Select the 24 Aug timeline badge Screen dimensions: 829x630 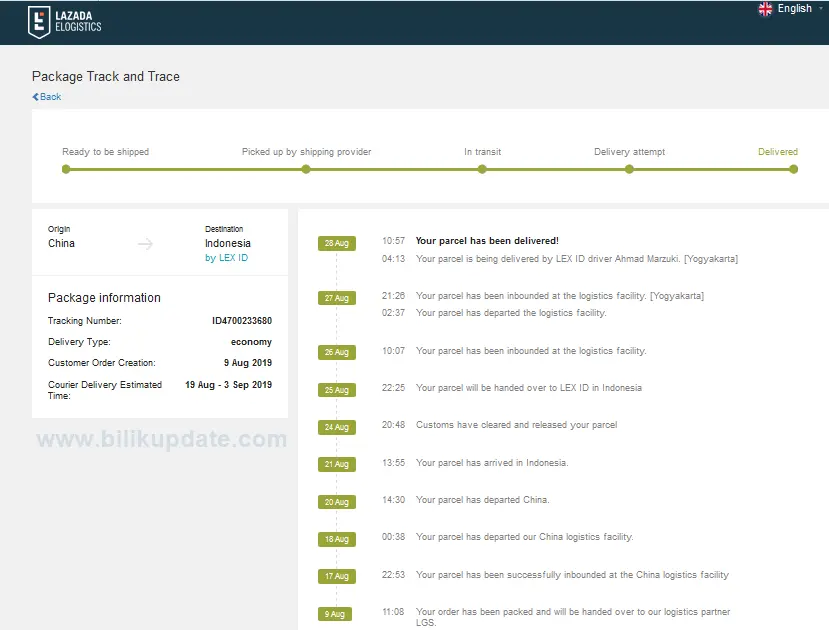tap(336, 427)
